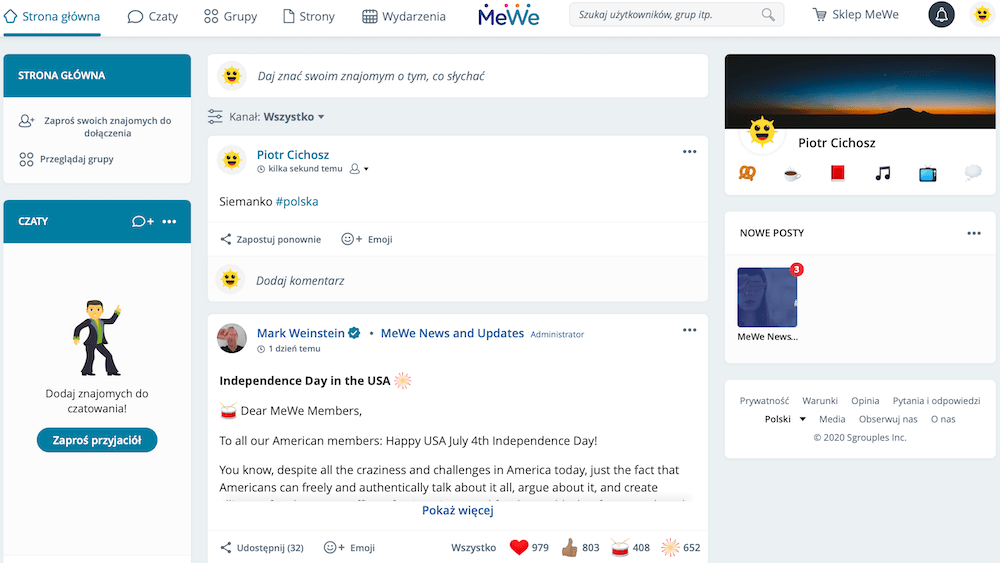Click the profile cover photo
Screen dimensions: 1000x563
(x=860, y=91)
